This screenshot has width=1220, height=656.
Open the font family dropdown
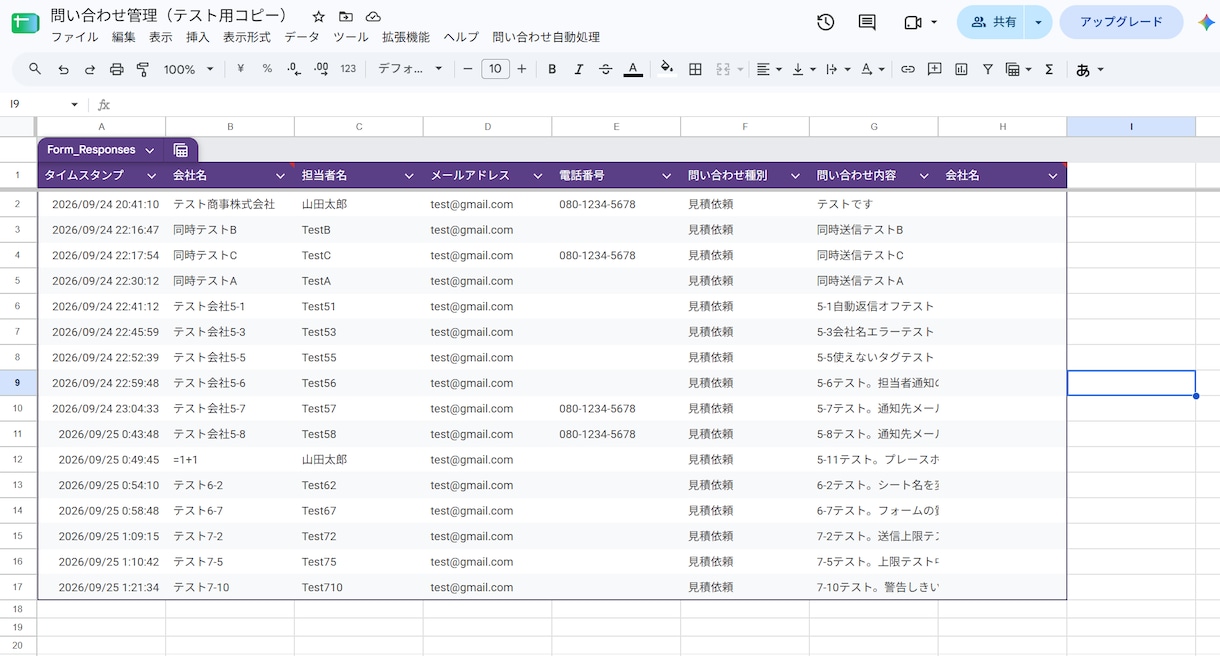410,69
